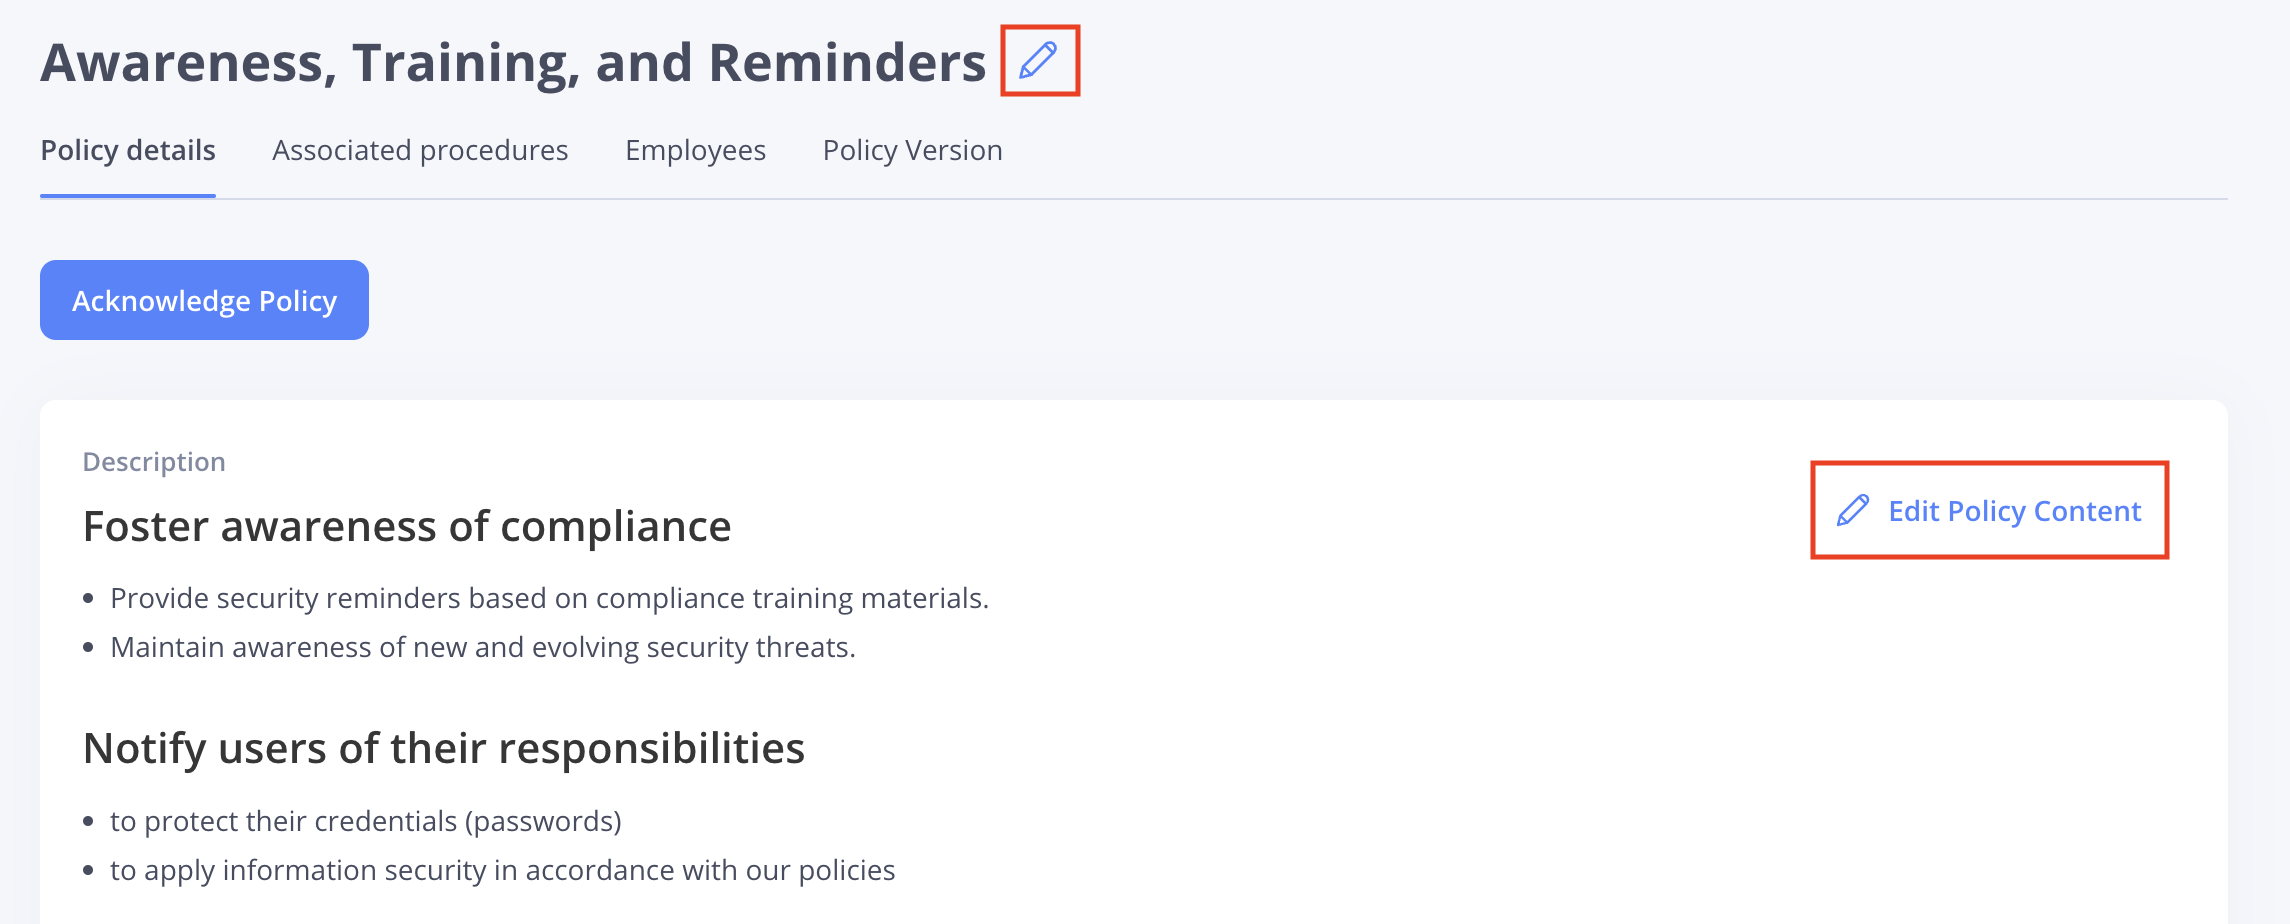The image size is (2290, 924).
Task: Click the Foster awareness of compliance heading
Action: coord(407,526)
